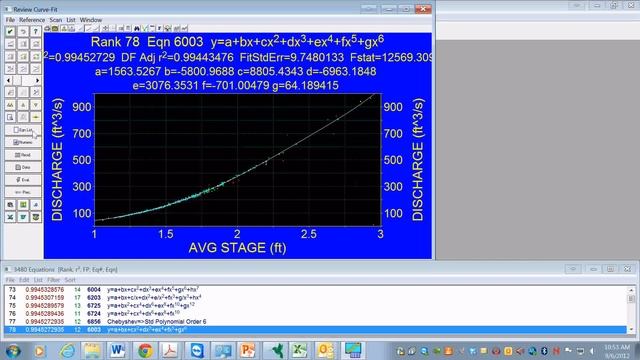640x360 pixels.
Task: Select rank 76 equation 6724 row
Action: click(x=315, y=313)
